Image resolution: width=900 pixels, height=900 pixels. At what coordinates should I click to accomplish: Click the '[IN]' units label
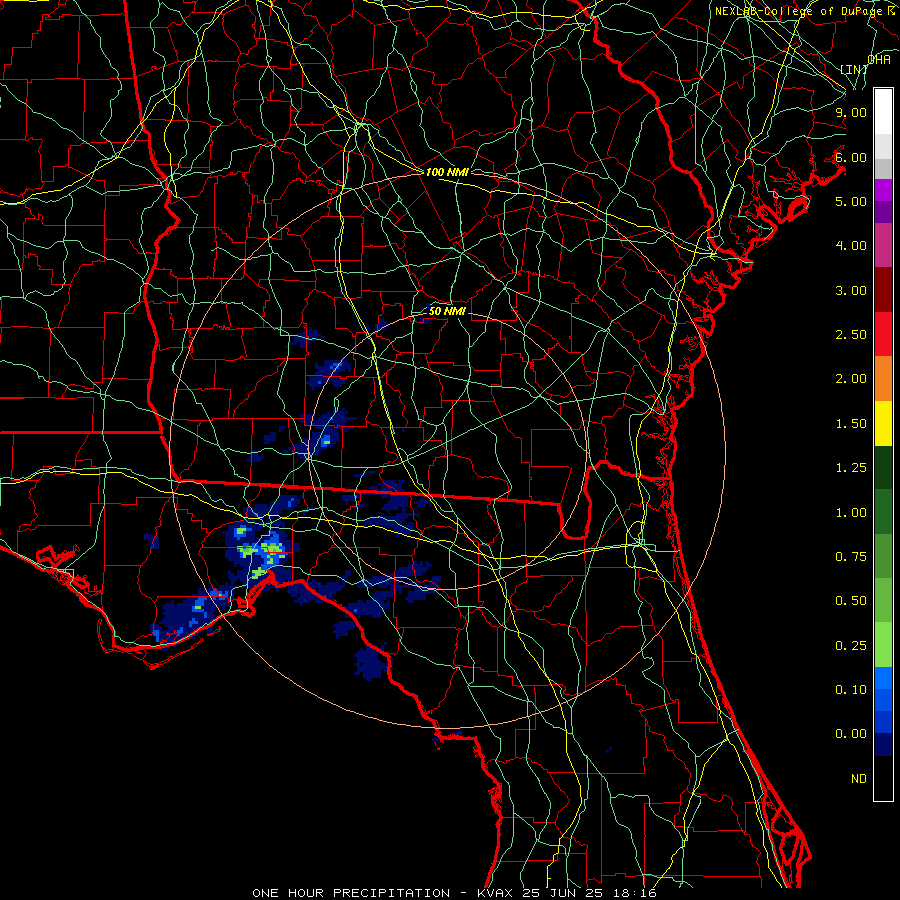pos(854,69)
